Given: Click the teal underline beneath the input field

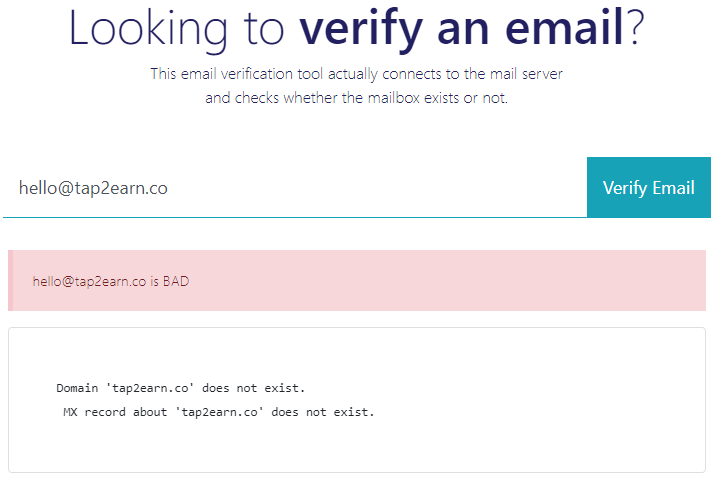Looking at the screenshot, I should pos(295,217).
